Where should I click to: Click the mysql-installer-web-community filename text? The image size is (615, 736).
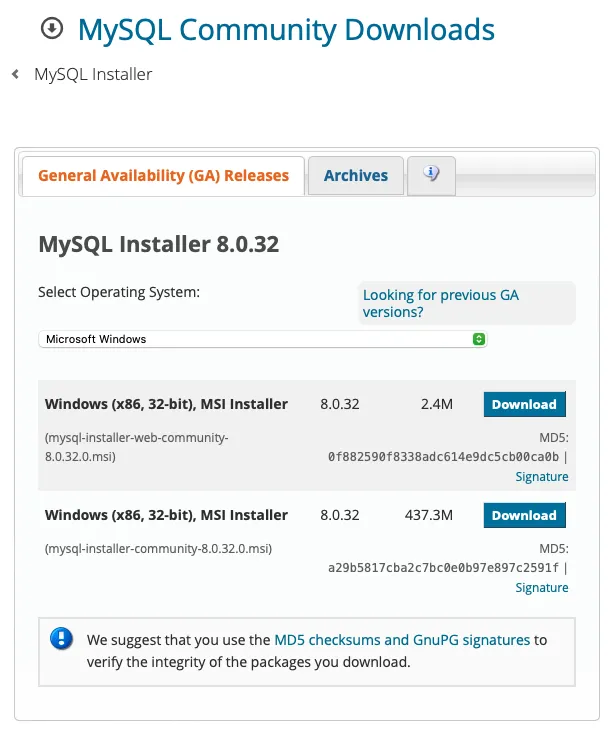(x=137, y=447)
